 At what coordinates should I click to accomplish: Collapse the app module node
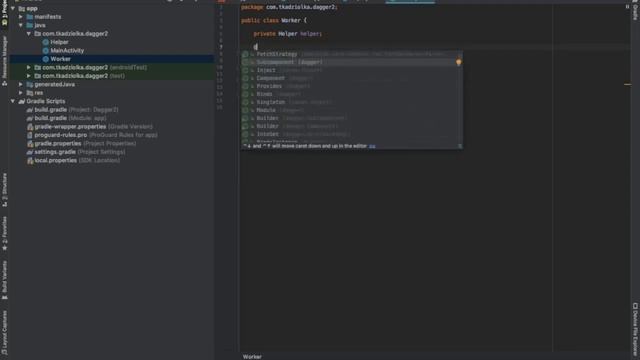13,8
